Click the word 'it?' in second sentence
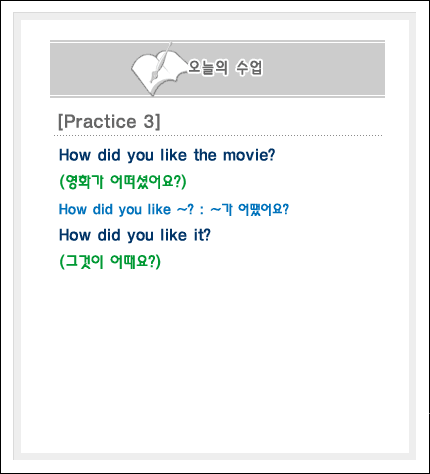The width and height of the screenshot is (430, 474). [x=202, y=235]
